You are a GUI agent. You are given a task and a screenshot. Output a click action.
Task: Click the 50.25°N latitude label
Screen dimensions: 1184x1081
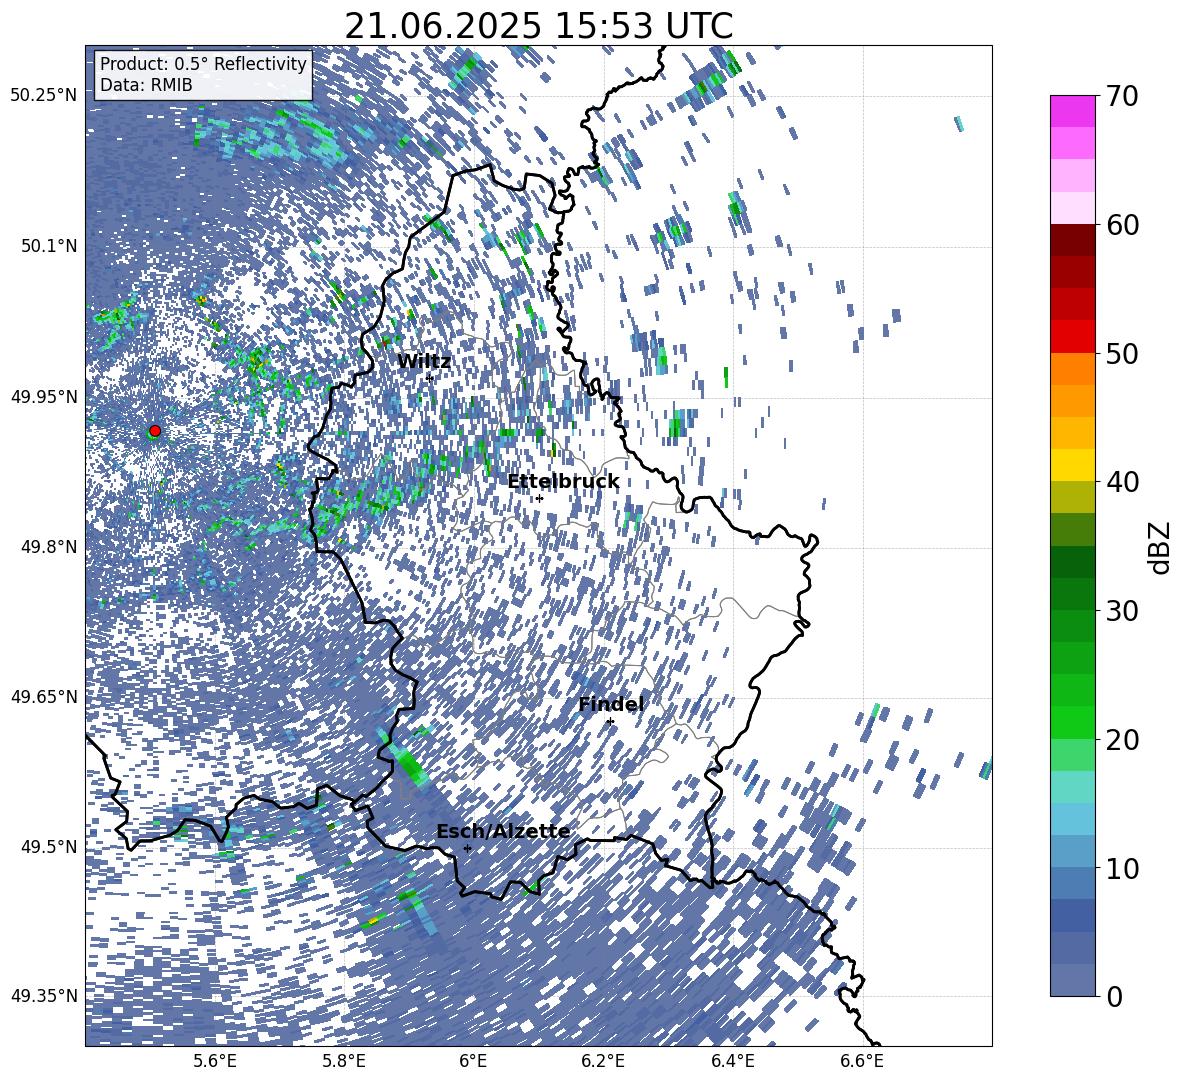[x=44, y=96]
